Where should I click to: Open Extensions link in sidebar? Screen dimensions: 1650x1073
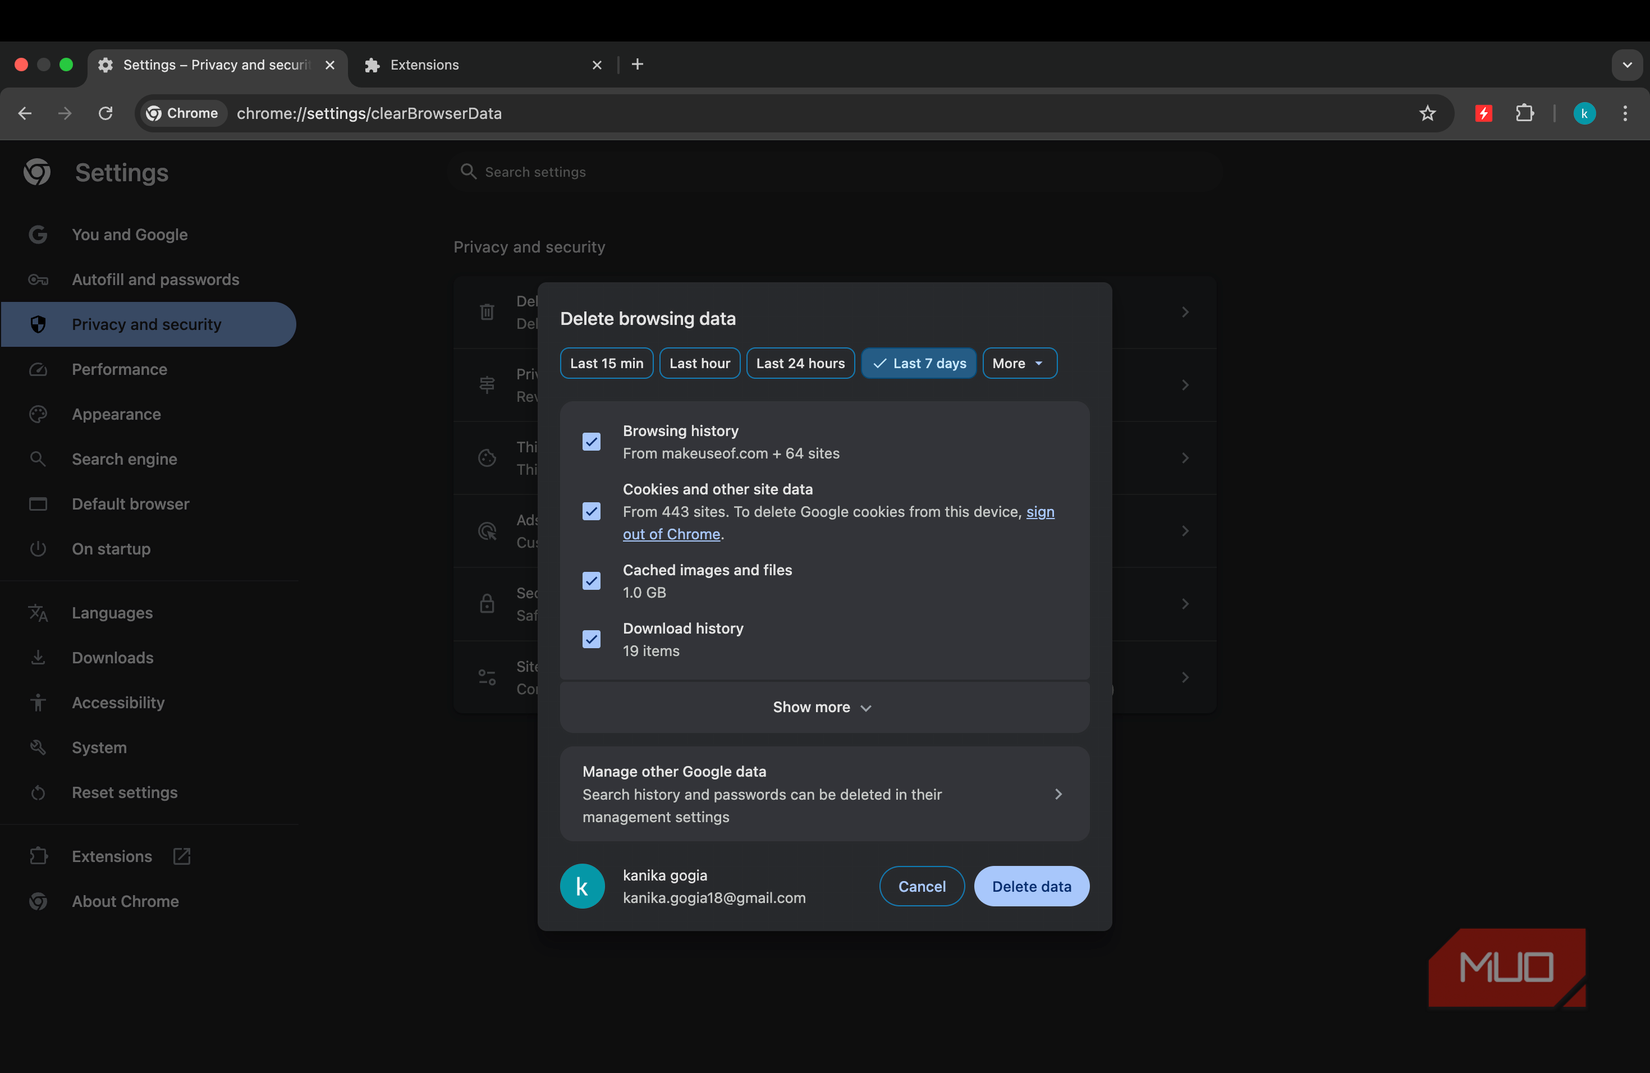pyautogui.click(x=112, y=857)
